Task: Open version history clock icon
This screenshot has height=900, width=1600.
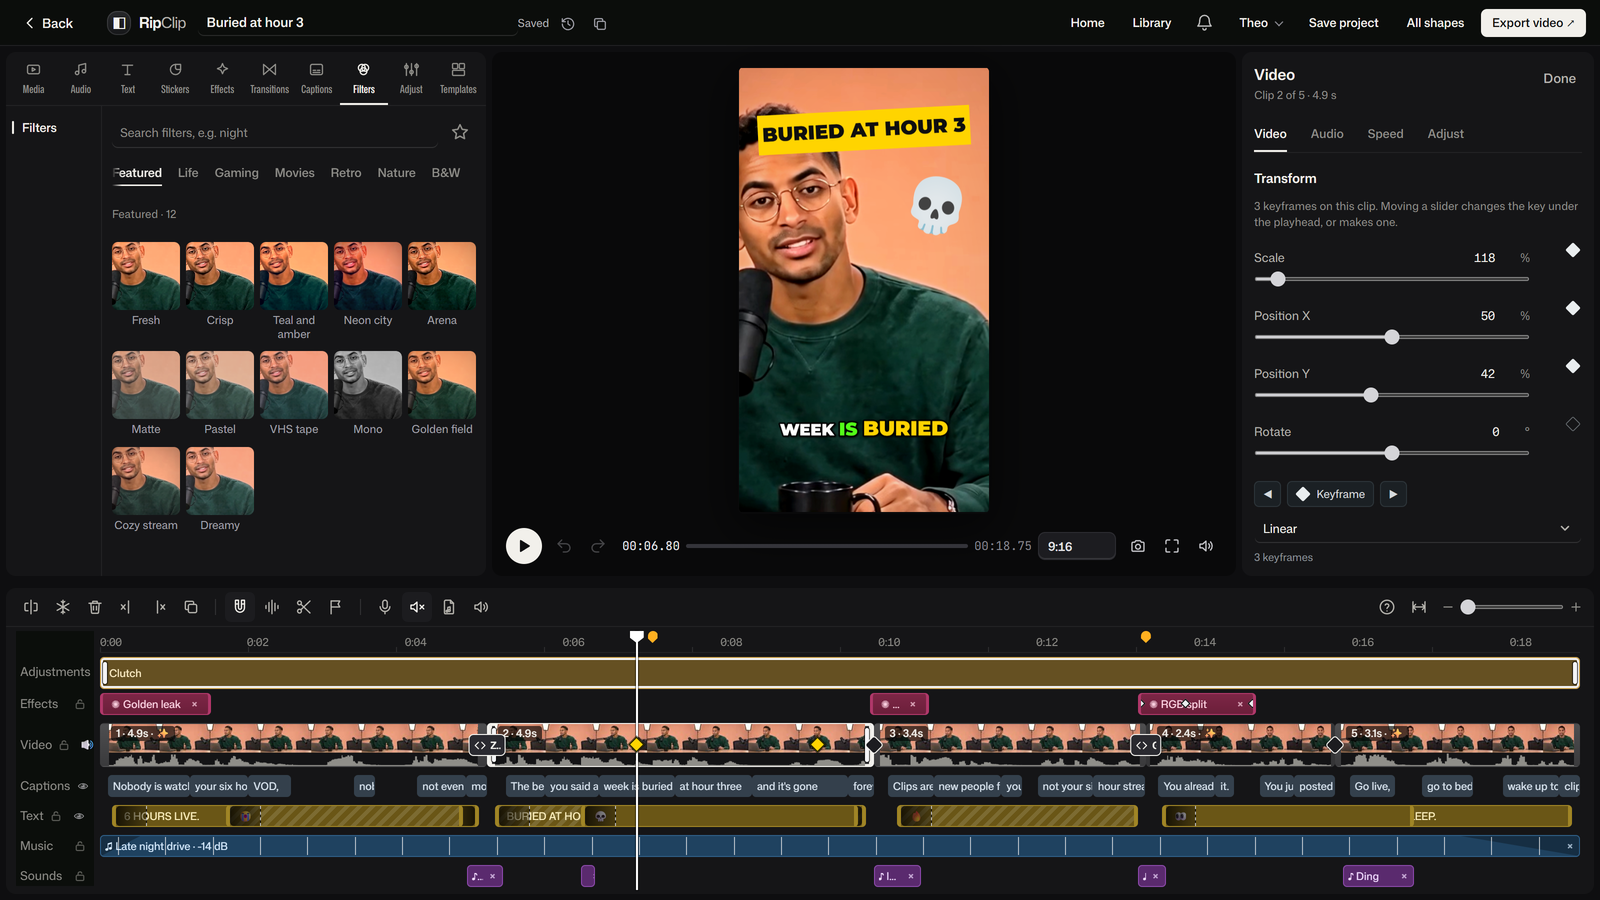Action: pyautogui.click(x=568, y=23)
